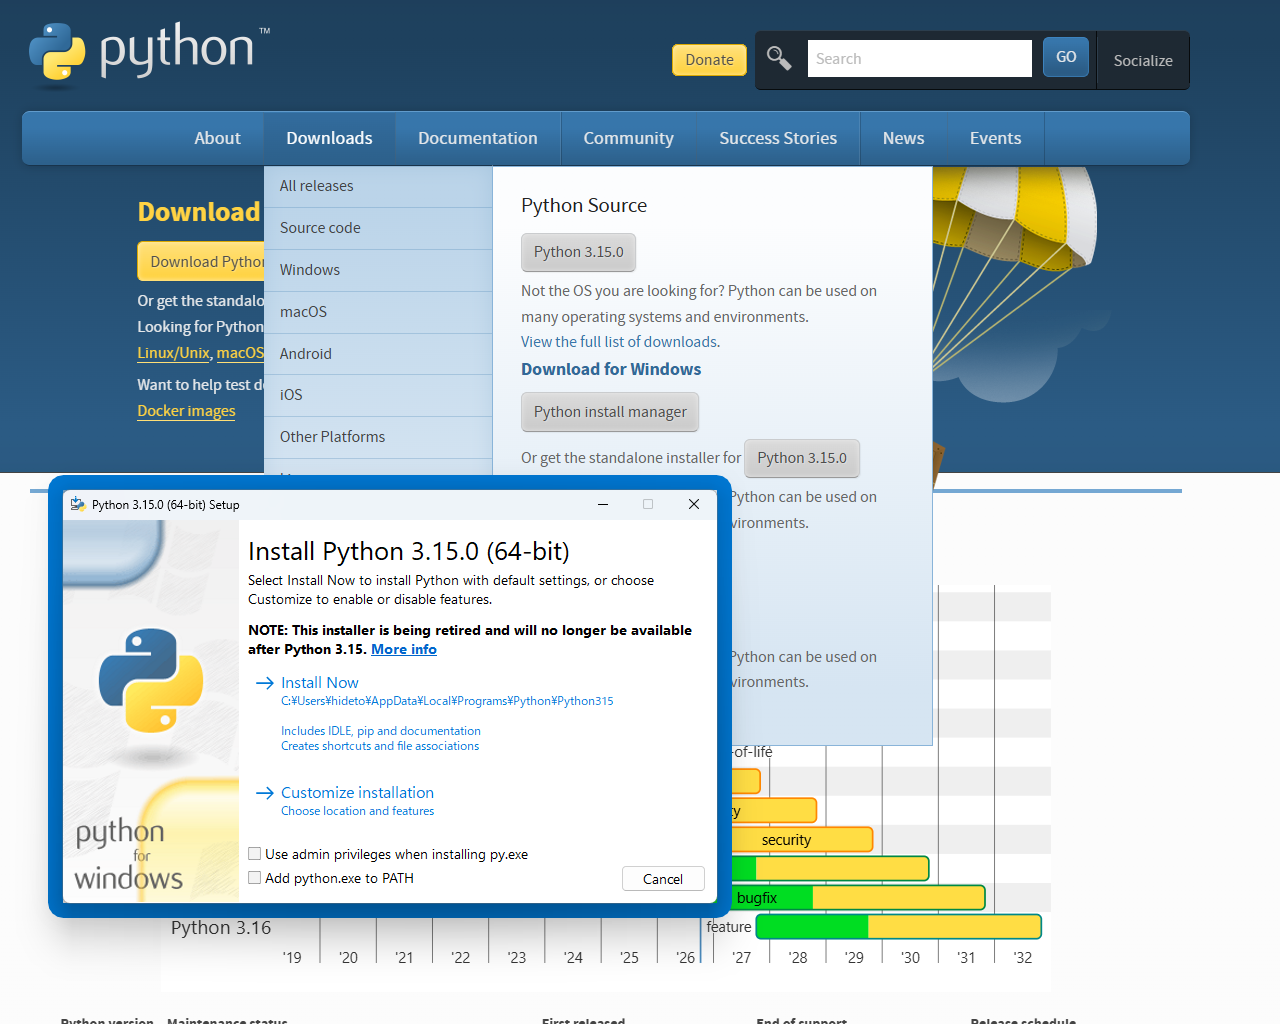The width and height of the screenshot is (1280, 1024).
Task: Choose 'Android' from the Downloads submenu
Action: pyautogui.click(x=378, y=354)
